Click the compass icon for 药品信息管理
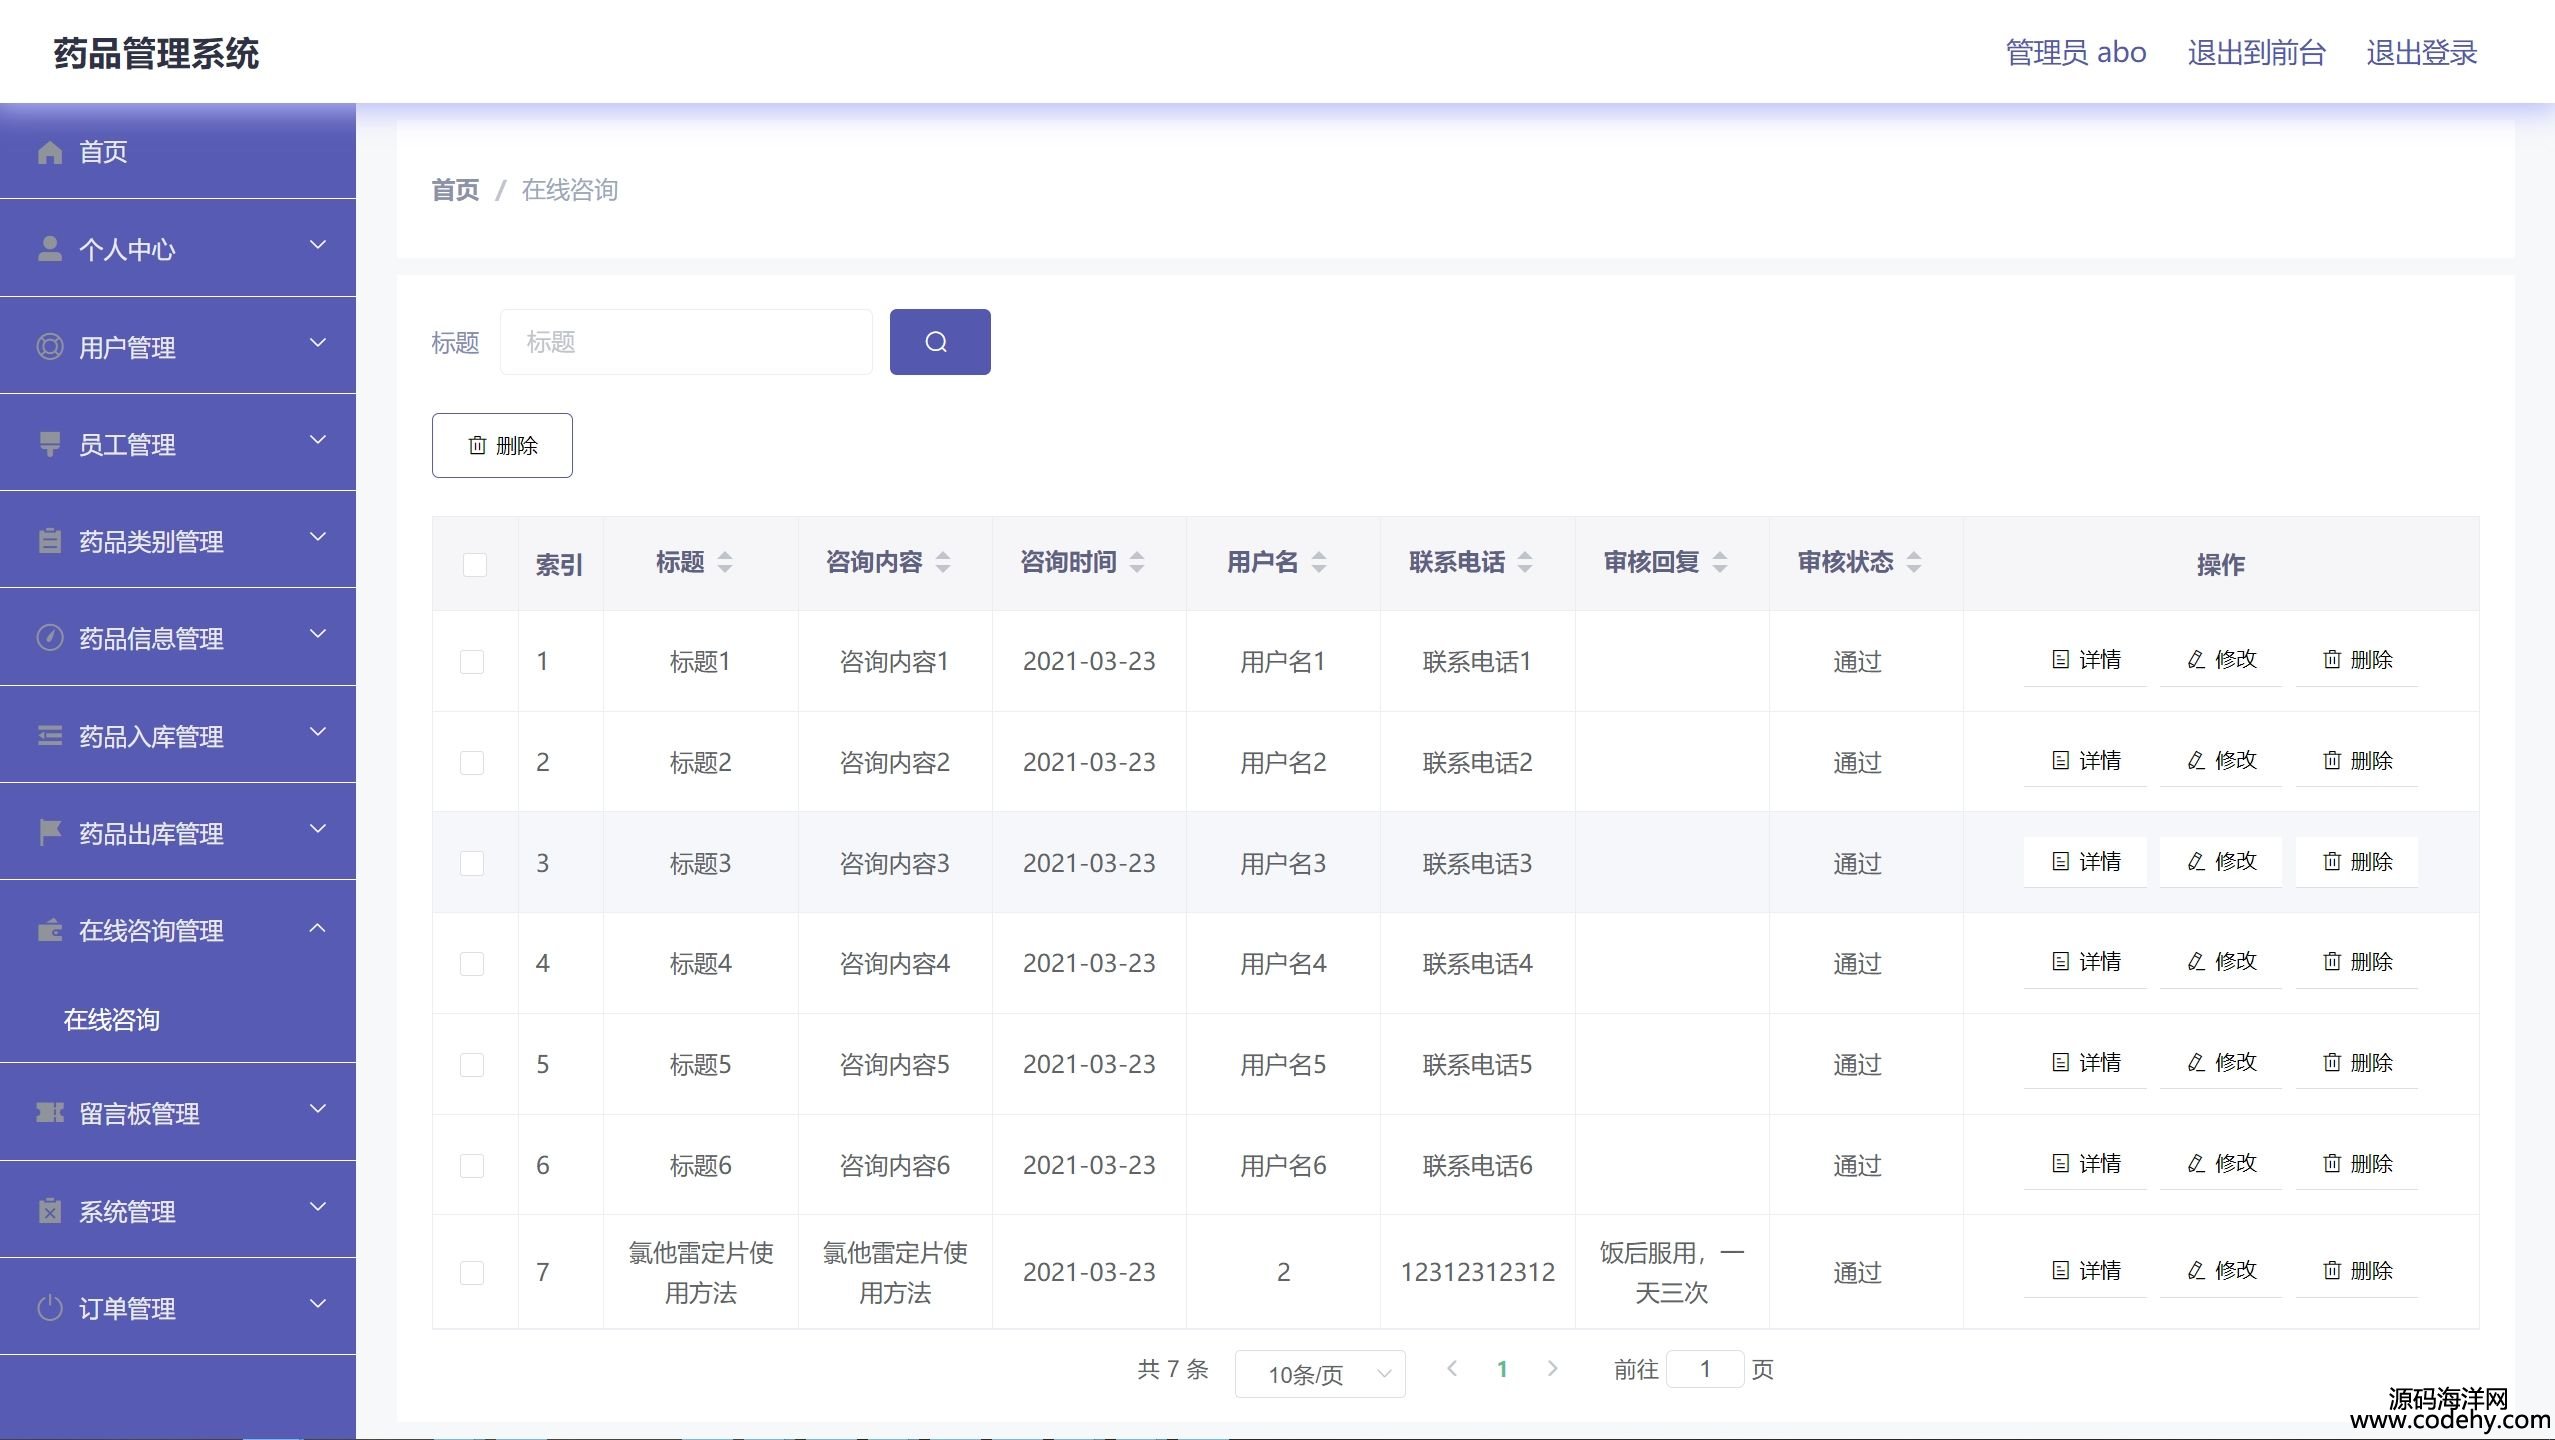 pos(50,638)
